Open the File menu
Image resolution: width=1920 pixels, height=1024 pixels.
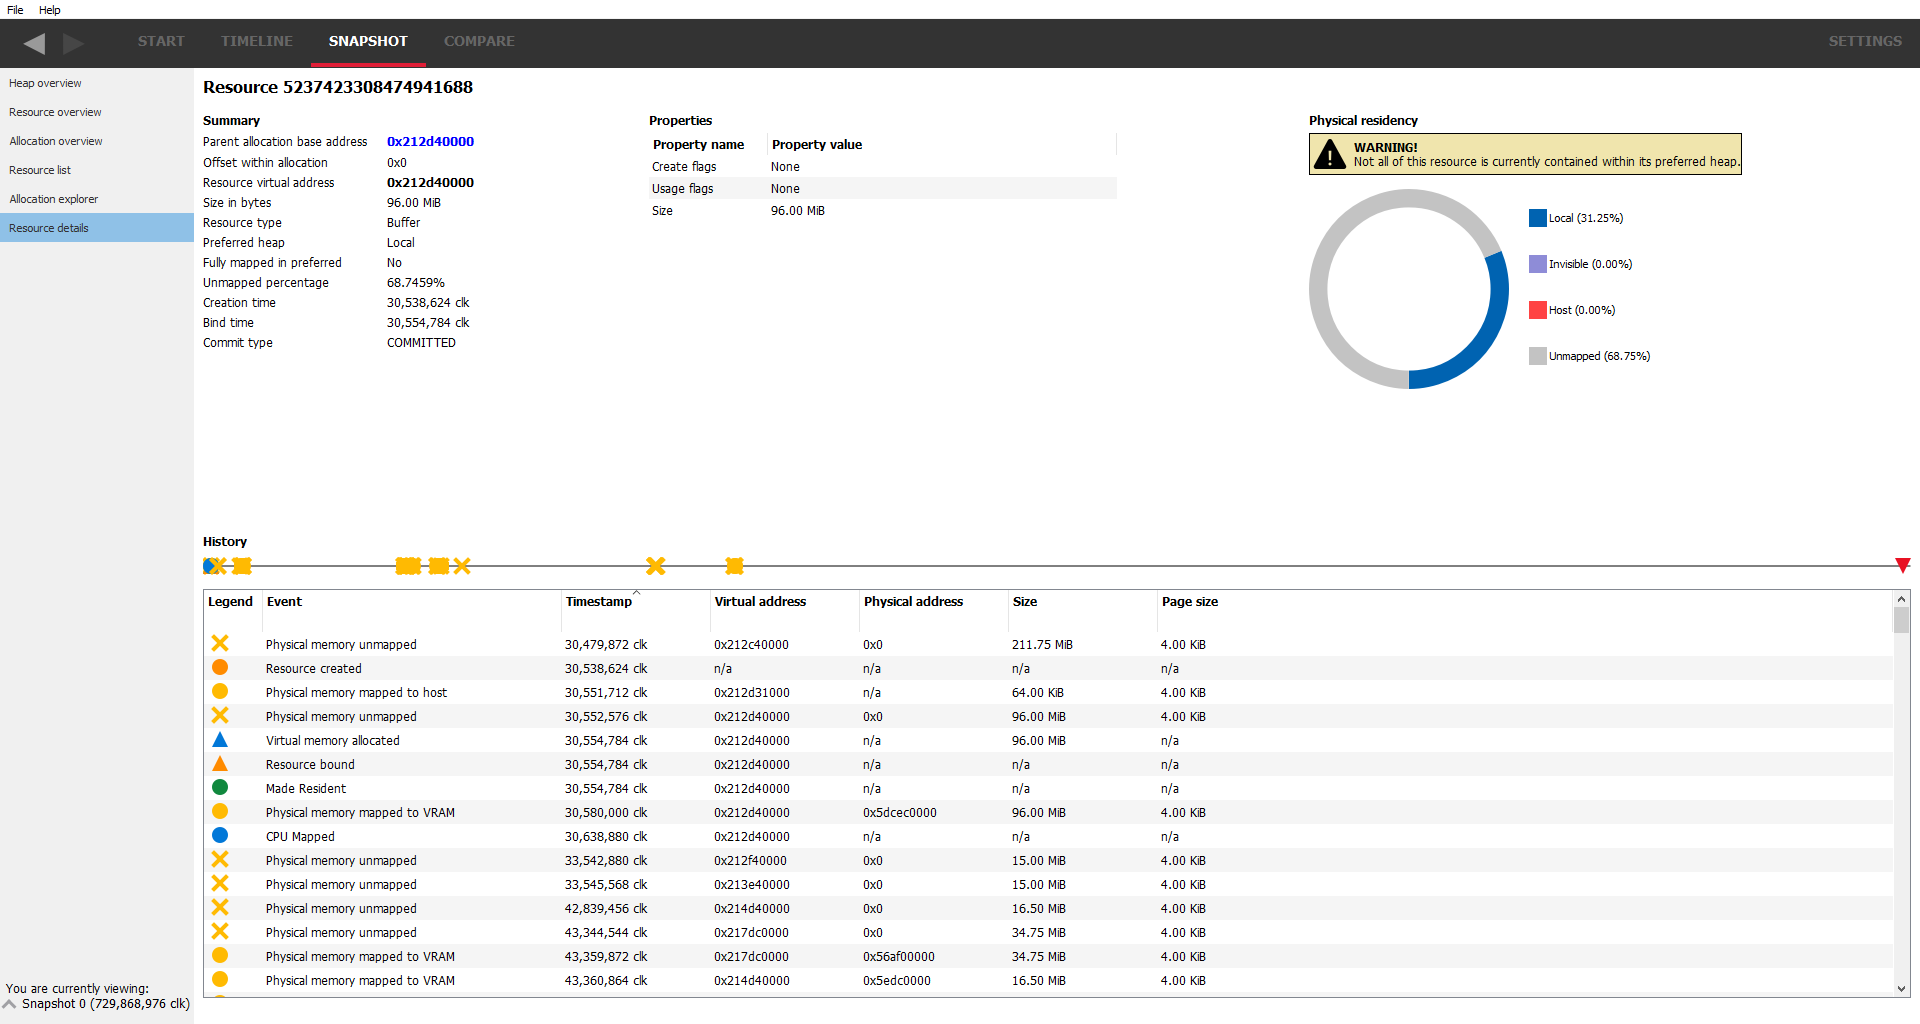coord(15,10)
